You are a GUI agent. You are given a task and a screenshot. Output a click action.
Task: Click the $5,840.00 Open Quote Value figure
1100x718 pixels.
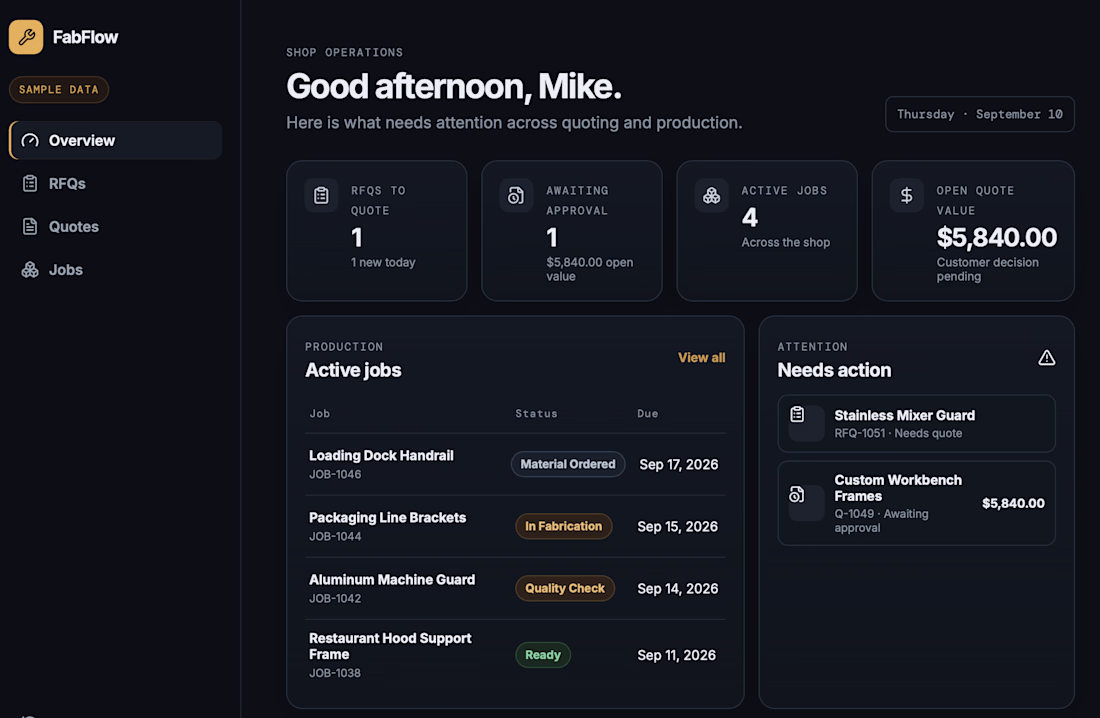(x=996, y=237)
